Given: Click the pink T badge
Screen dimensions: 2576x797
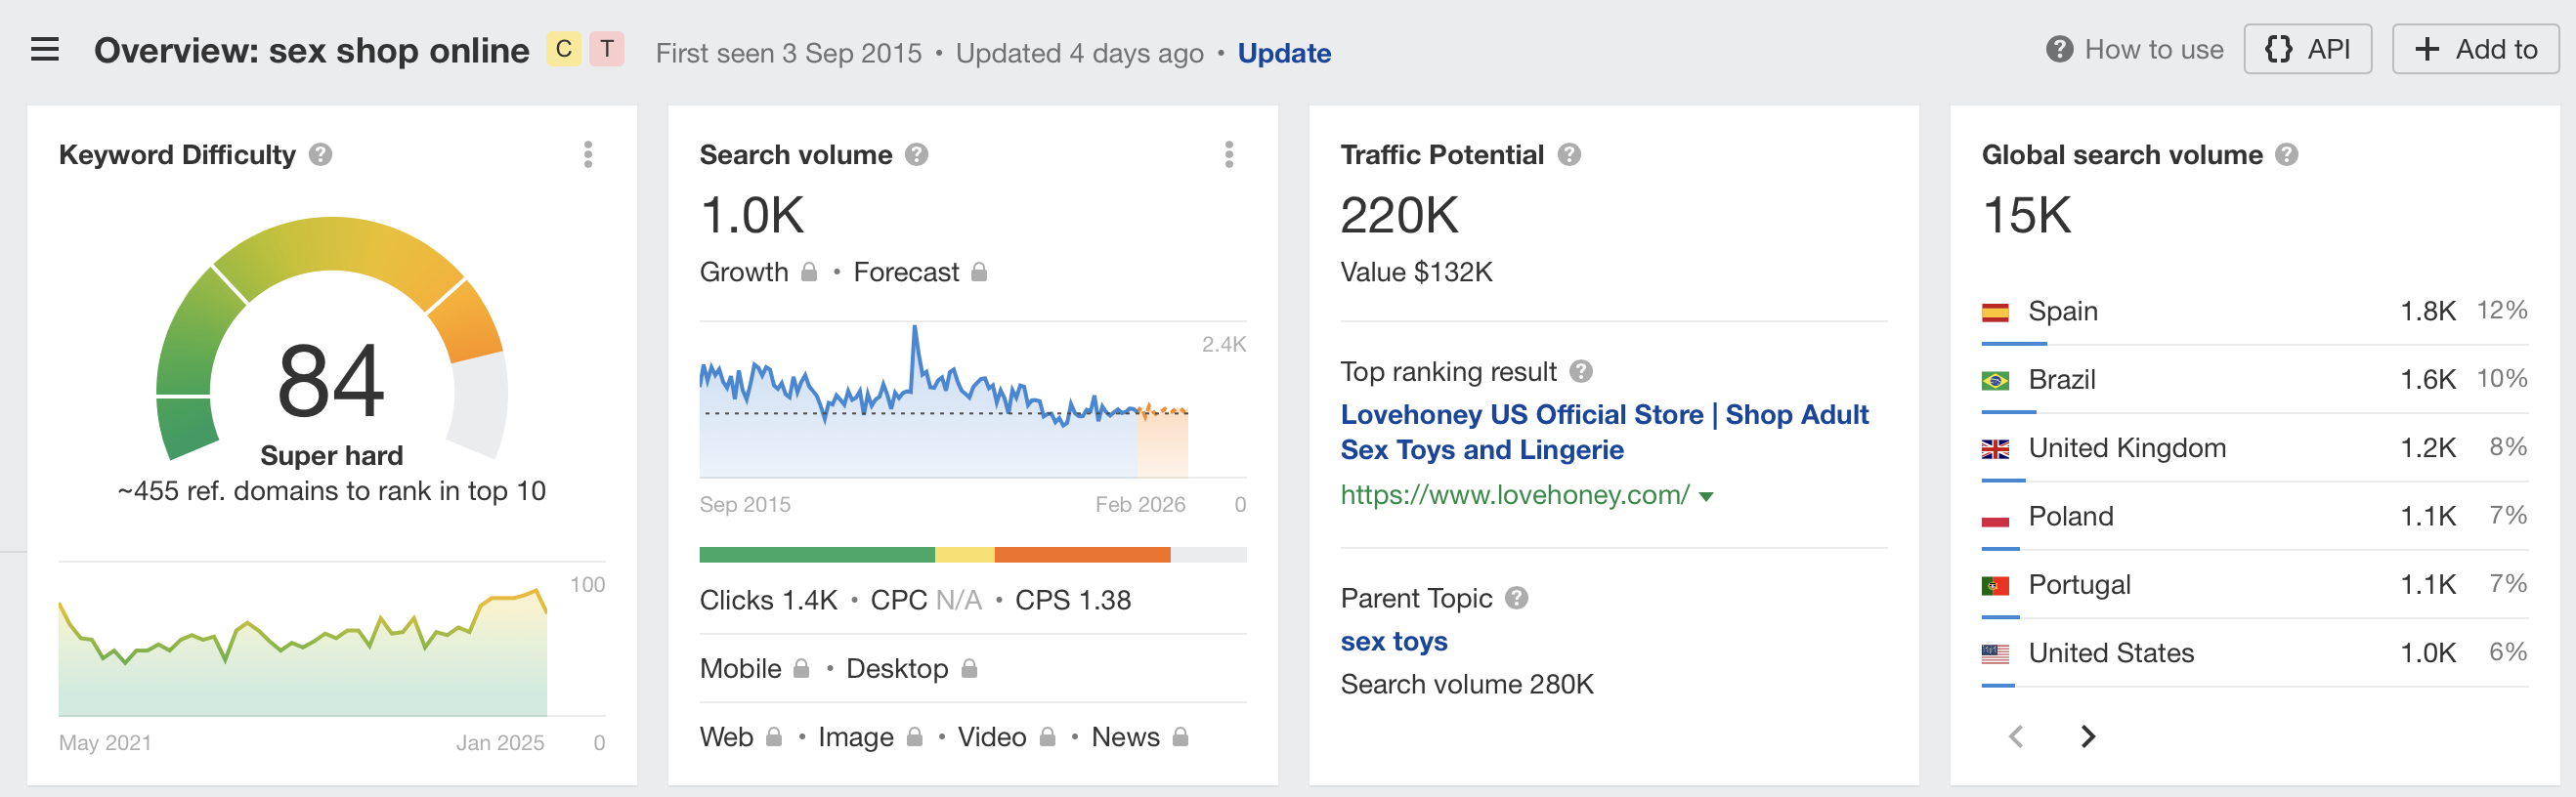Looking at the screenshot, I should (607, 49).
